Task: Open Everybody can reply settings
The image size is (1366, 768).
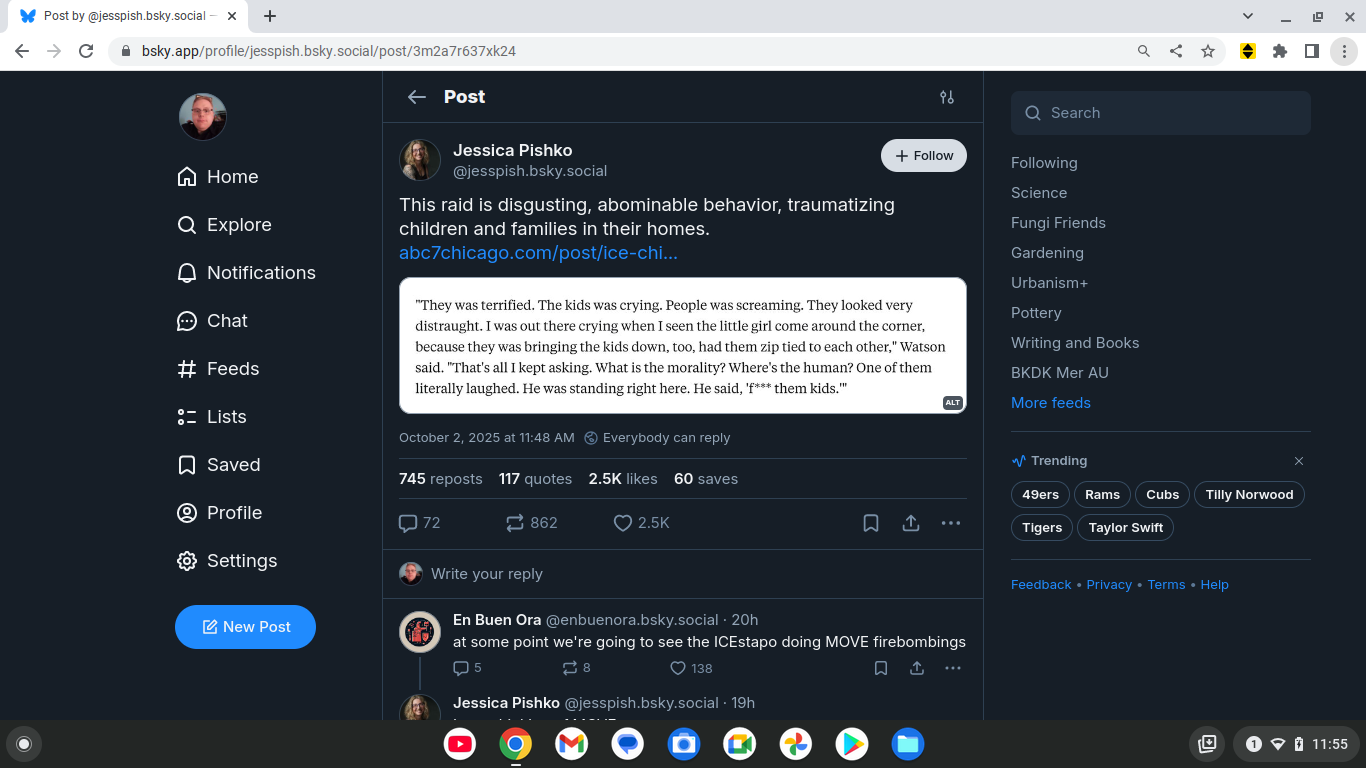Action: [x=657, y=438]
